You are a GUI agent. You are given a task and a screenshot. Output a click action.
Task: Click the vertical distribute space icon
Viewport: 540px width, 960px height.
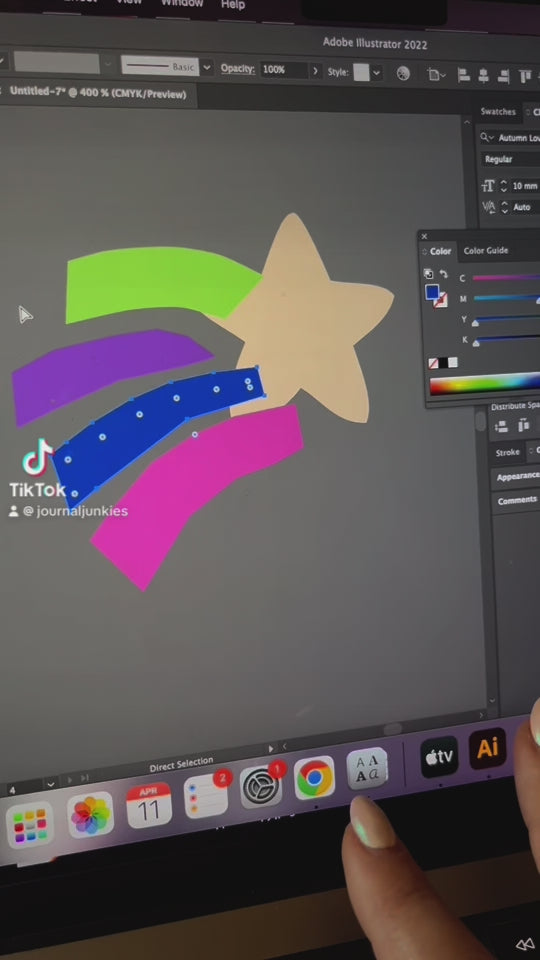point(501,426)
